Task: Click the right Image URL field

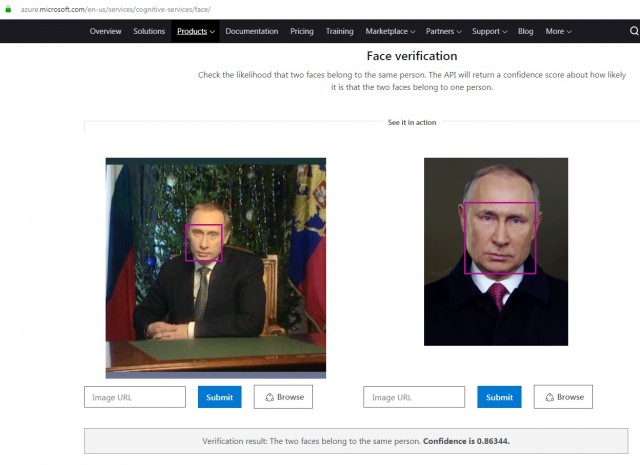Action: (x=414, y=397)
